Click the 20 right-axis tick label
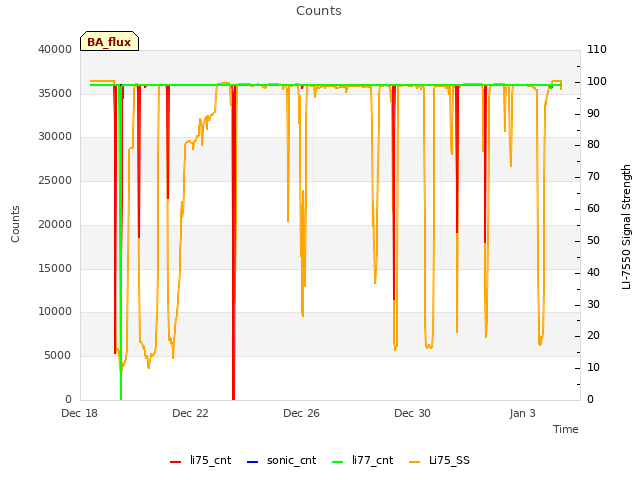 [x=593, y=336]
